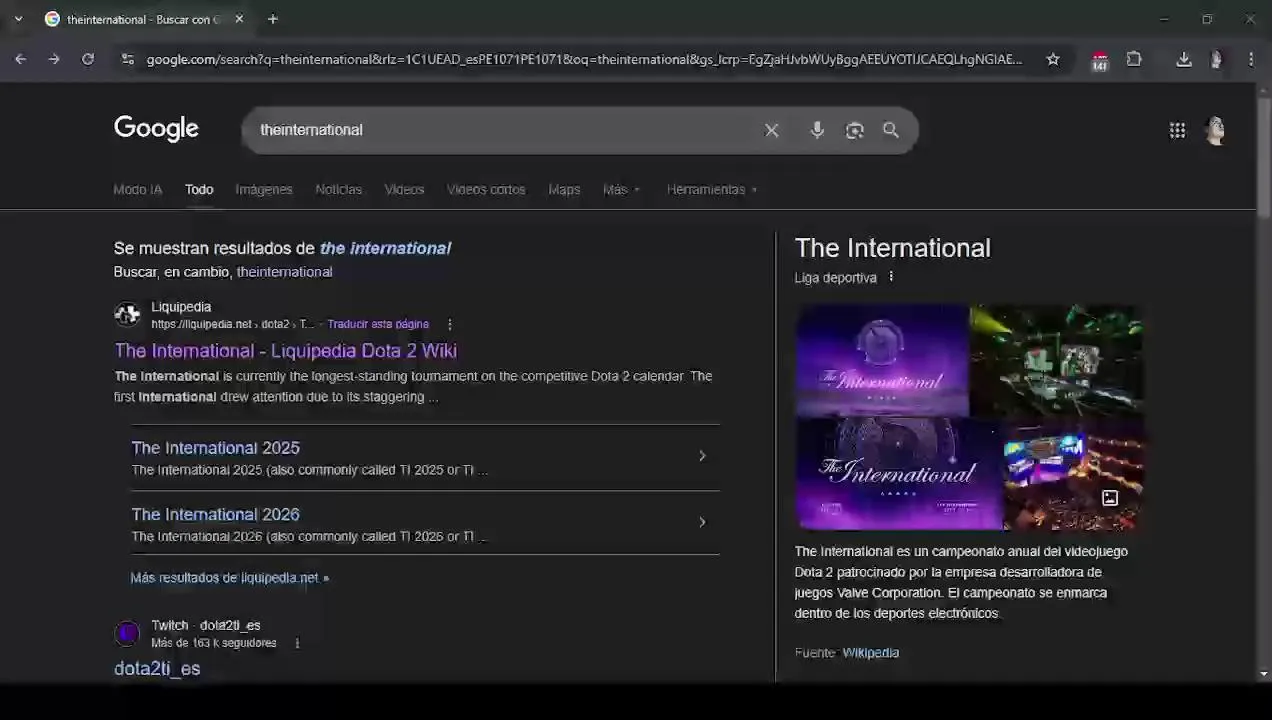Open The International 2026 sublink

tap(216, 514)
